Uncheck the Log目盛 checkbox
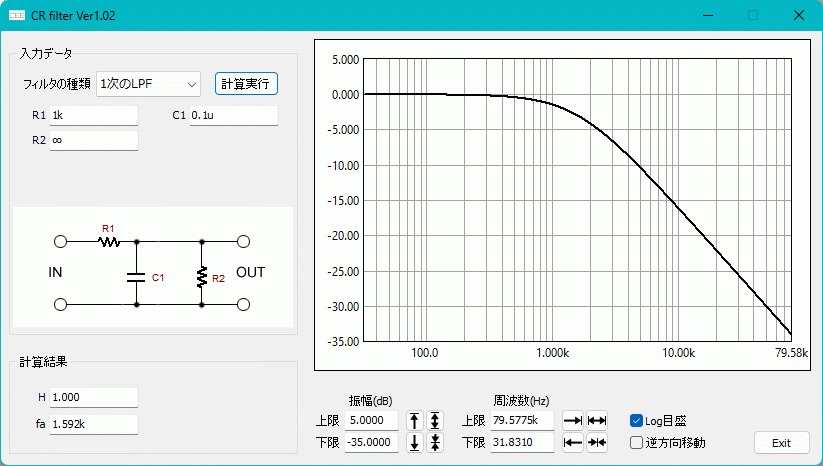The image size is (823, 466). pyautogui.click(x=637, y=421)
